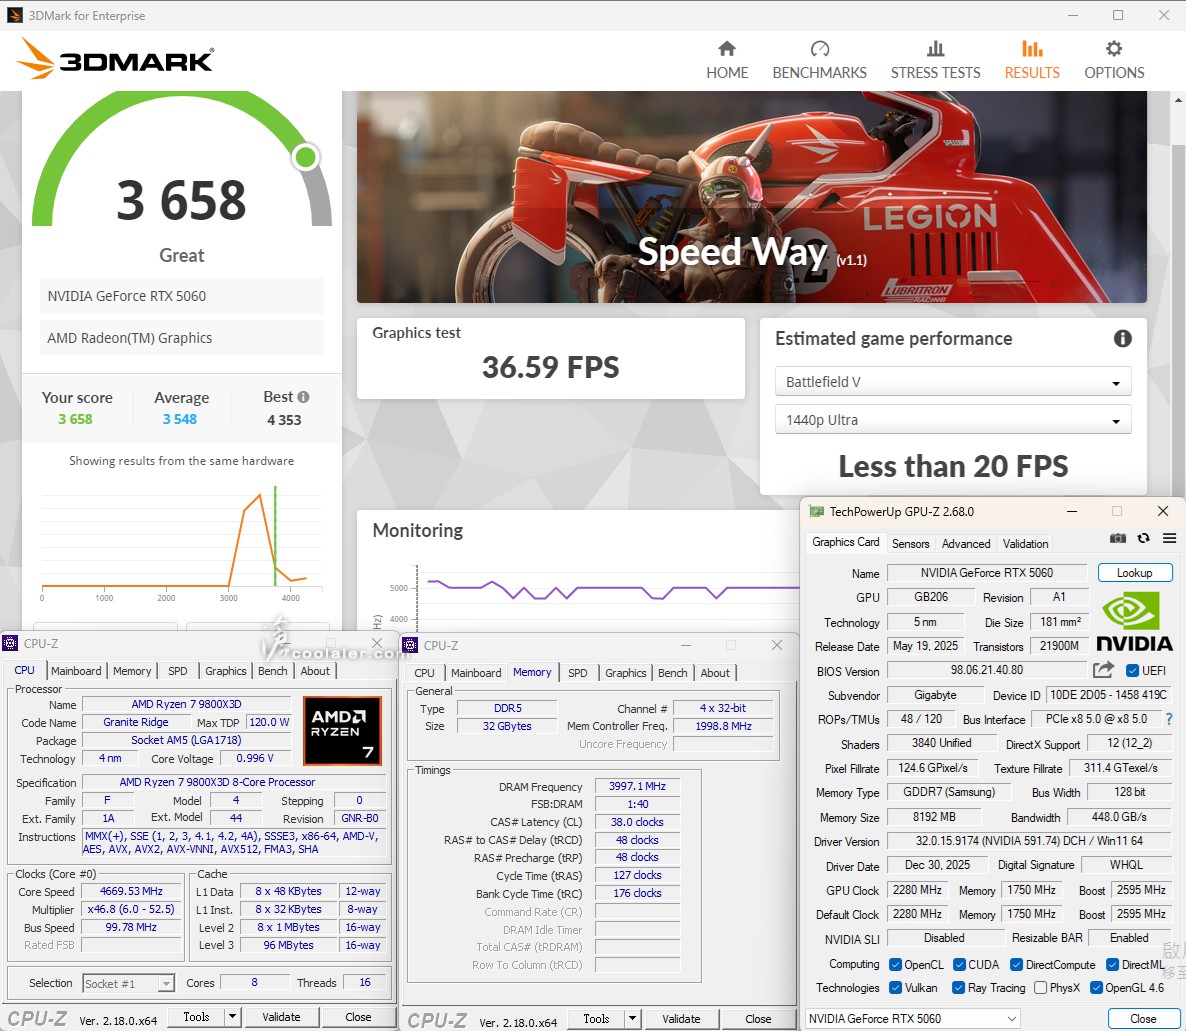Screen dimensions: 1186x1031
Task: Open the SPD tab in CPU-Z CPU window
Action: pyautogui.click(x=178, y=671)
